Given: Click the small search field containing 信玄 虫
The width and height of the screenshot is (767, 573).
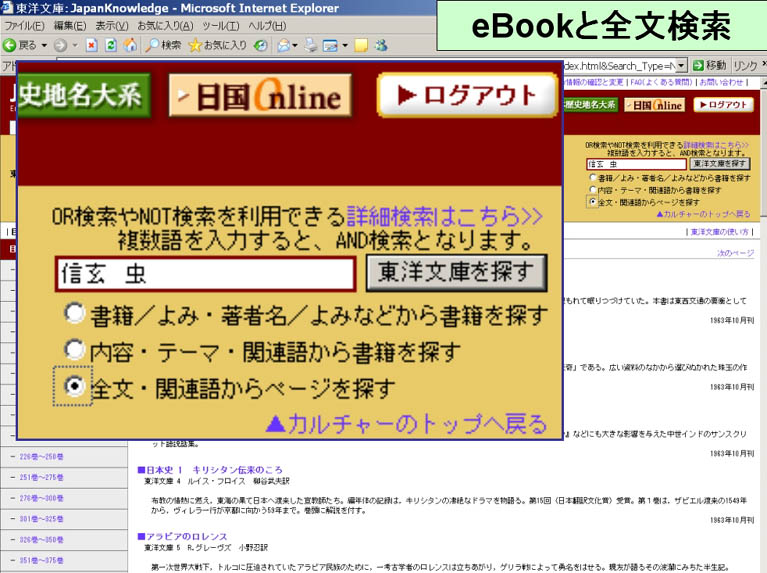Looking at the screenshot, I should 636,164.
